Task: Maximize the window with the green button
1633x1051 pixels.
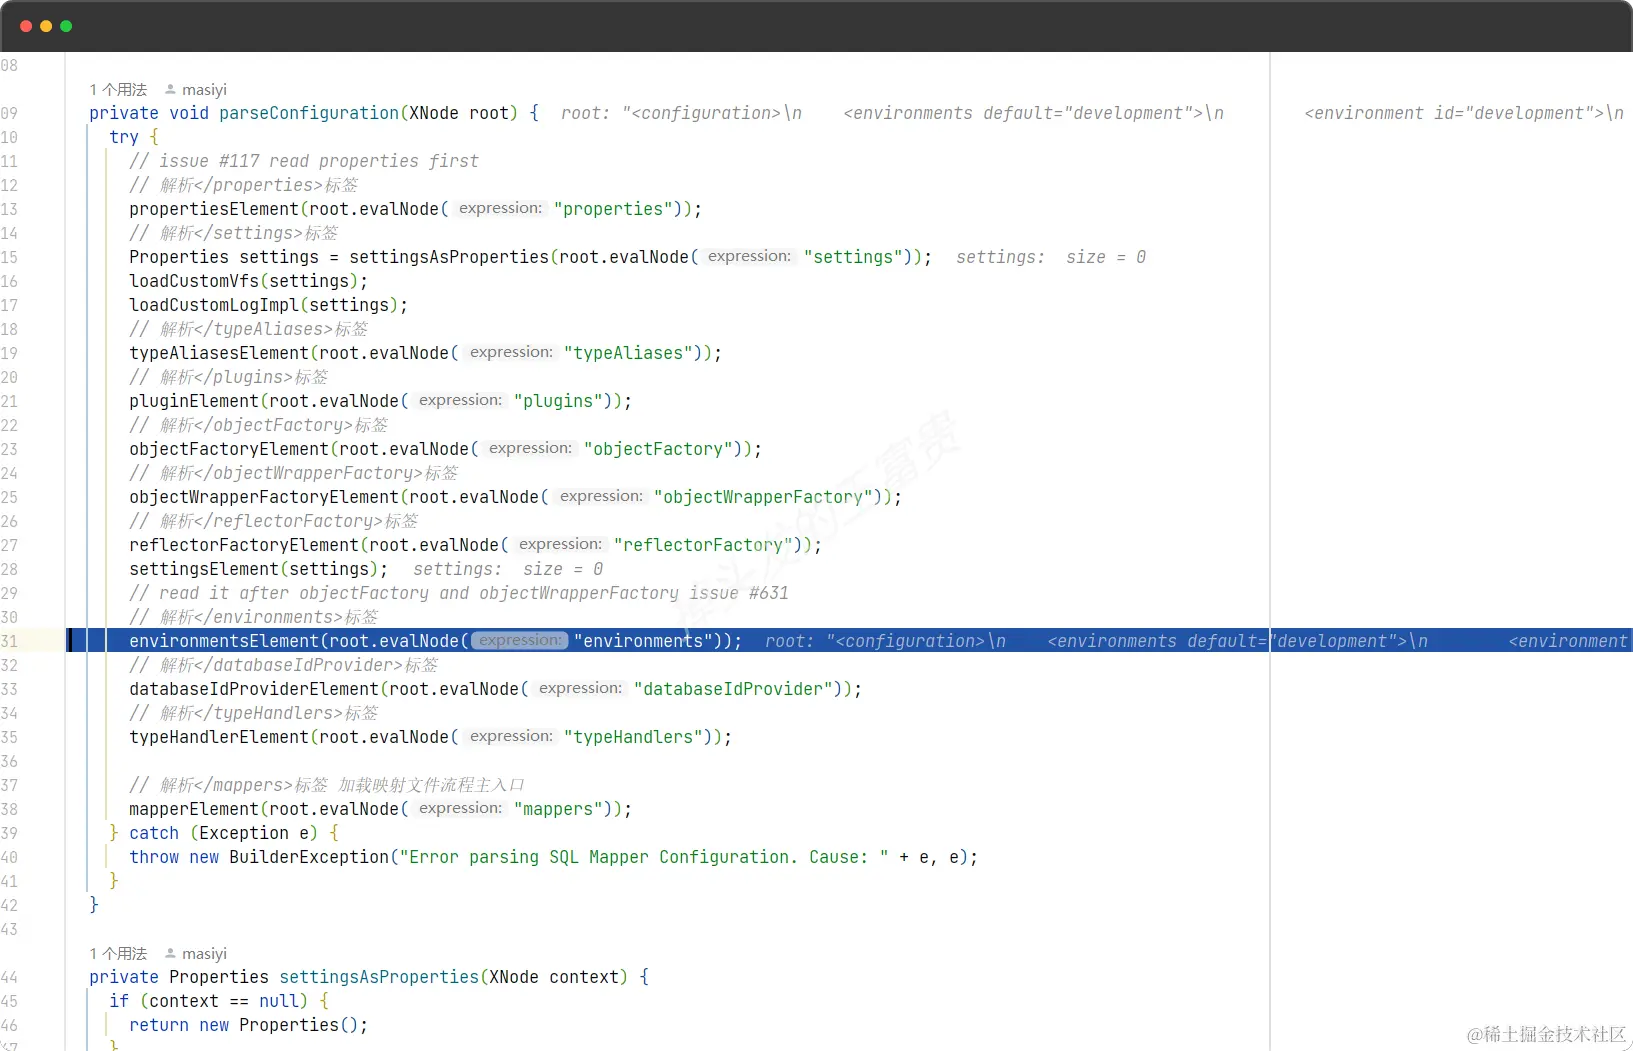Action: pos(66,26)
